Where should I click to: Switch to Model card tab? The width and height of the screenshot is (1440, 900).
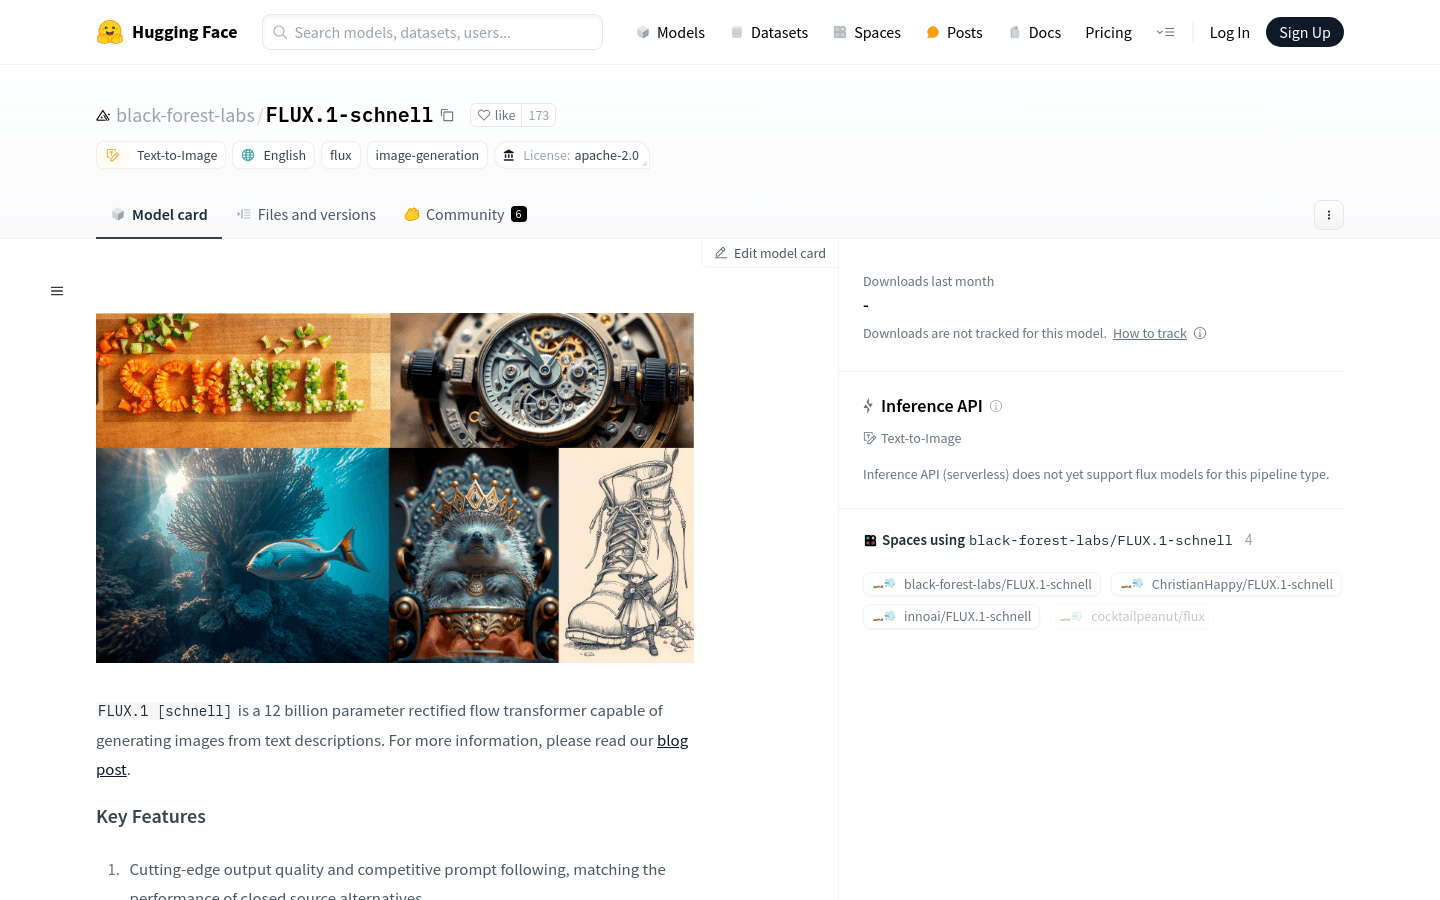(x=159, y=214)
